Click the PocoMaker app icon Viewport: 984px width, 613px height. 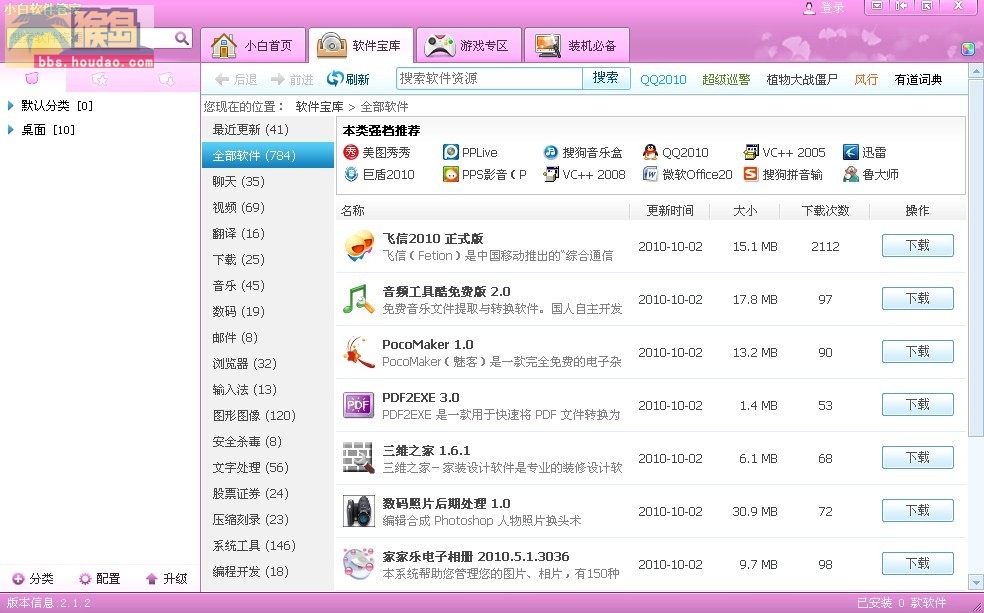tap(359, 352)
